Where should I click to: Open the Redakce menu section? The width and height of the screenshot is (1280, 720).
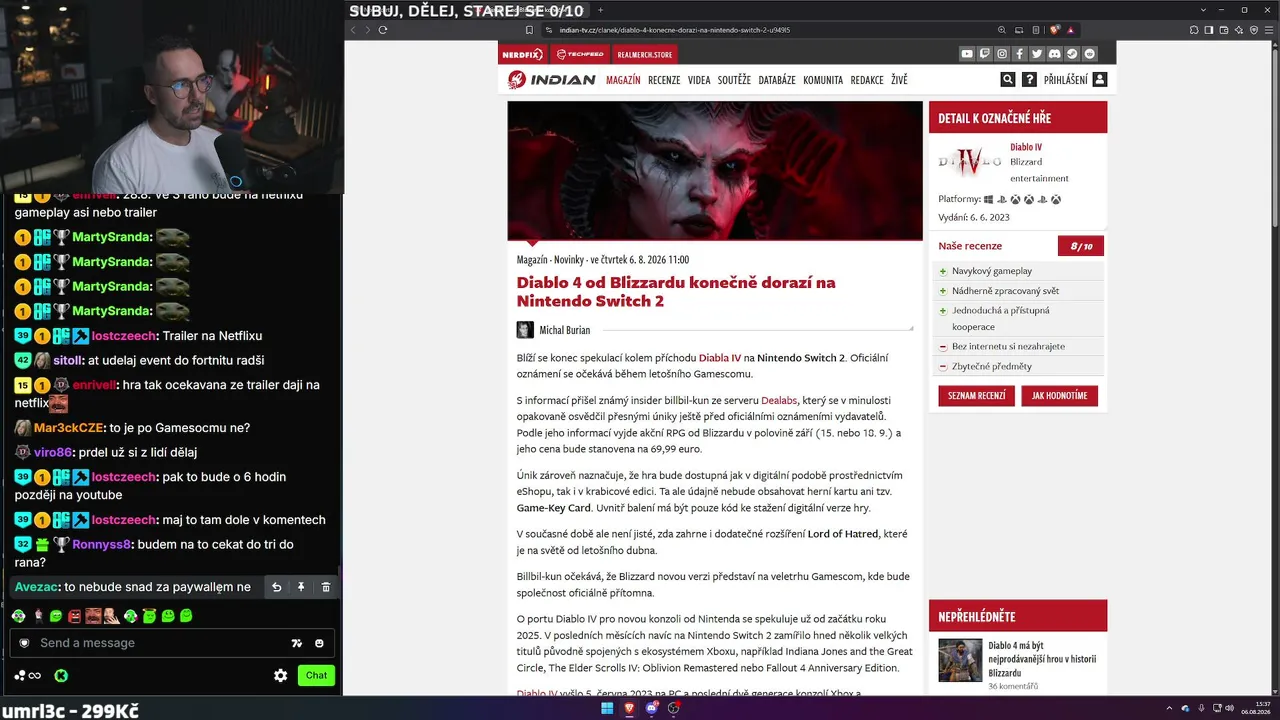pyautogui.click(x=867, y=80)
